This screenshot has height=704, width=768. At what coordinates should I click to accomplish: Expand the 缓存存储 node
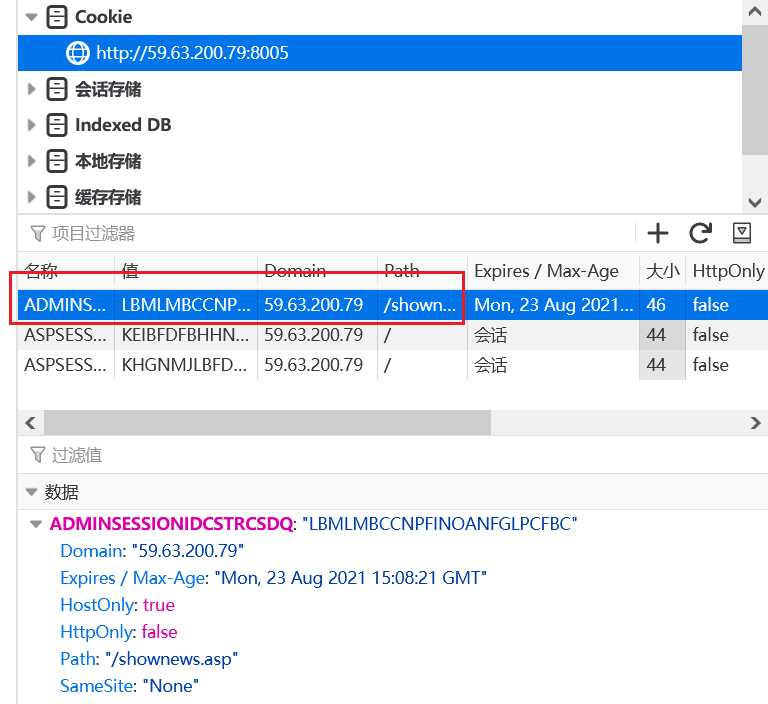point(31,197)
